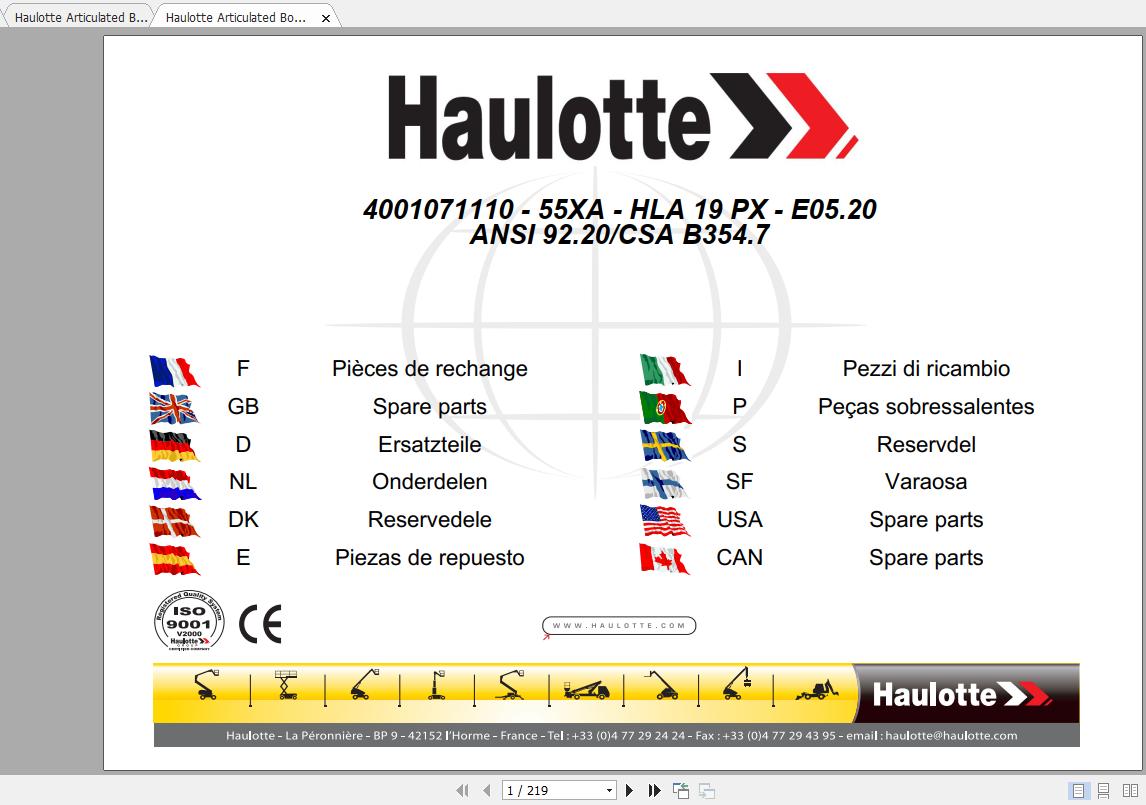Open the page number dropdown arrow
The image size is (1146, 805).
pos(609,790)
